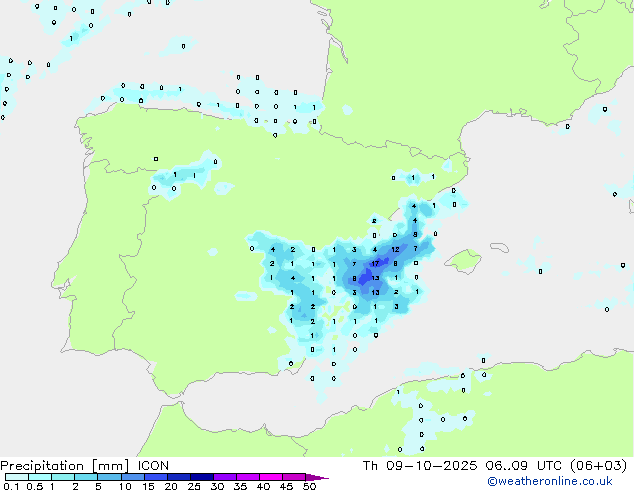
Task: Click the above-50 mm legend arrow tip
Action: click(317, 477)
